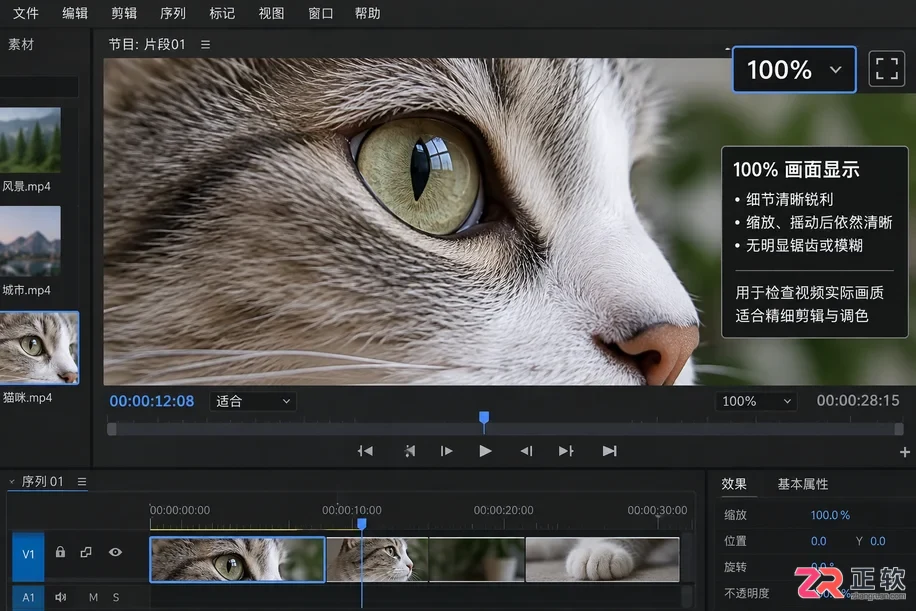
Task: Click the Play button in transport controls
Action: click(485, 451)
